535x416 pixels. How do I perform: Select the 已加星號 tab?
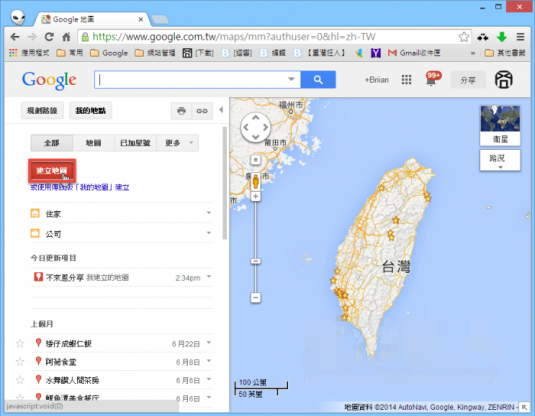point(135,143)
